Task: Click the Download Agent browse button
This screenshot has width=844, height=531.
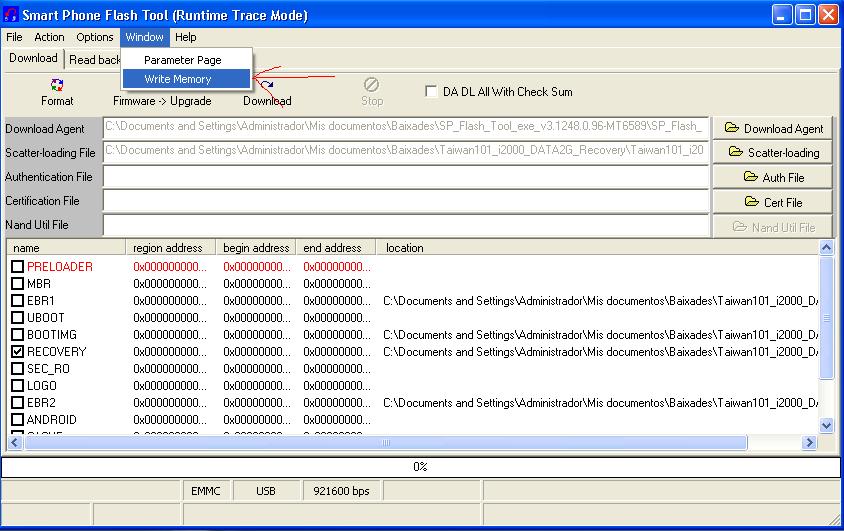Action: [773, 128]
